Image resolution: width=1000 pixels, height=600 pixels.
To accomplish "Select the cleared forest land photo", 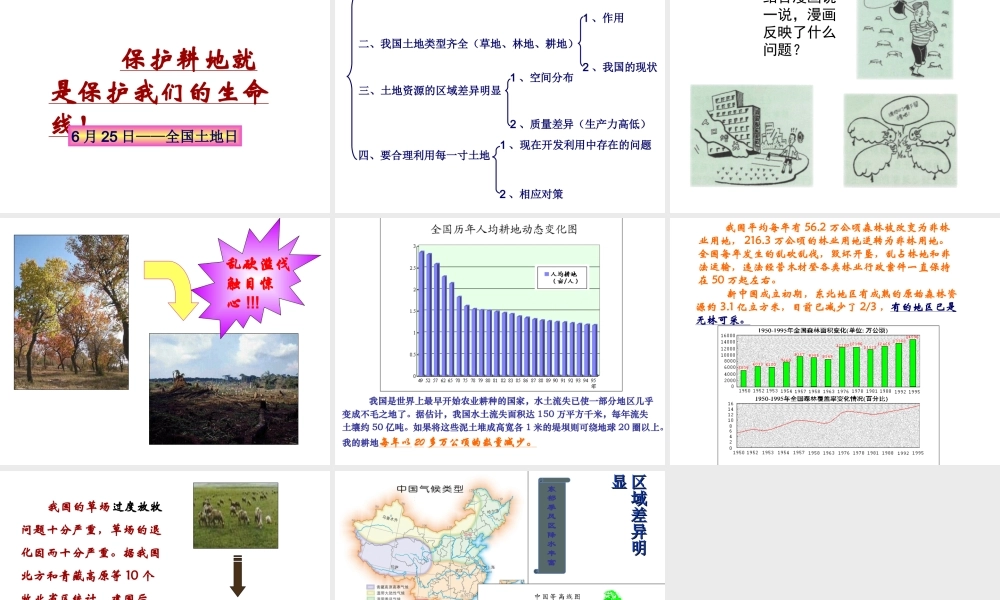I will [x=224, y=389].
